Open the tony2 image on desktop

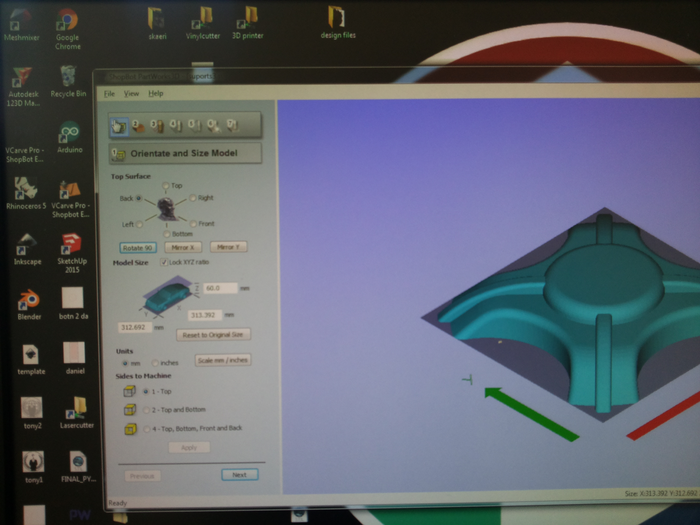[32, 412]
